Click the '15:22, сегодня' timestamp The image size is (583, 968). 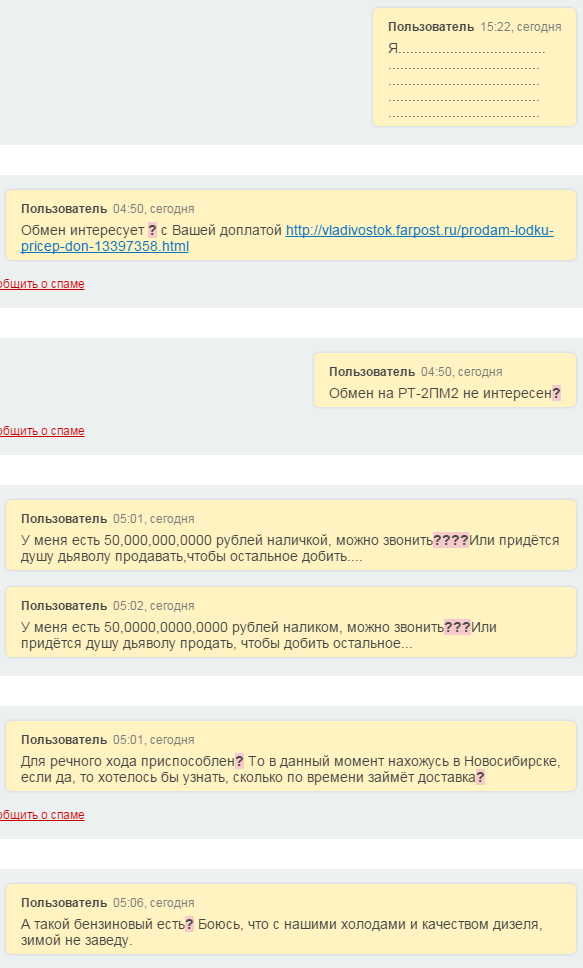[521, 27]
